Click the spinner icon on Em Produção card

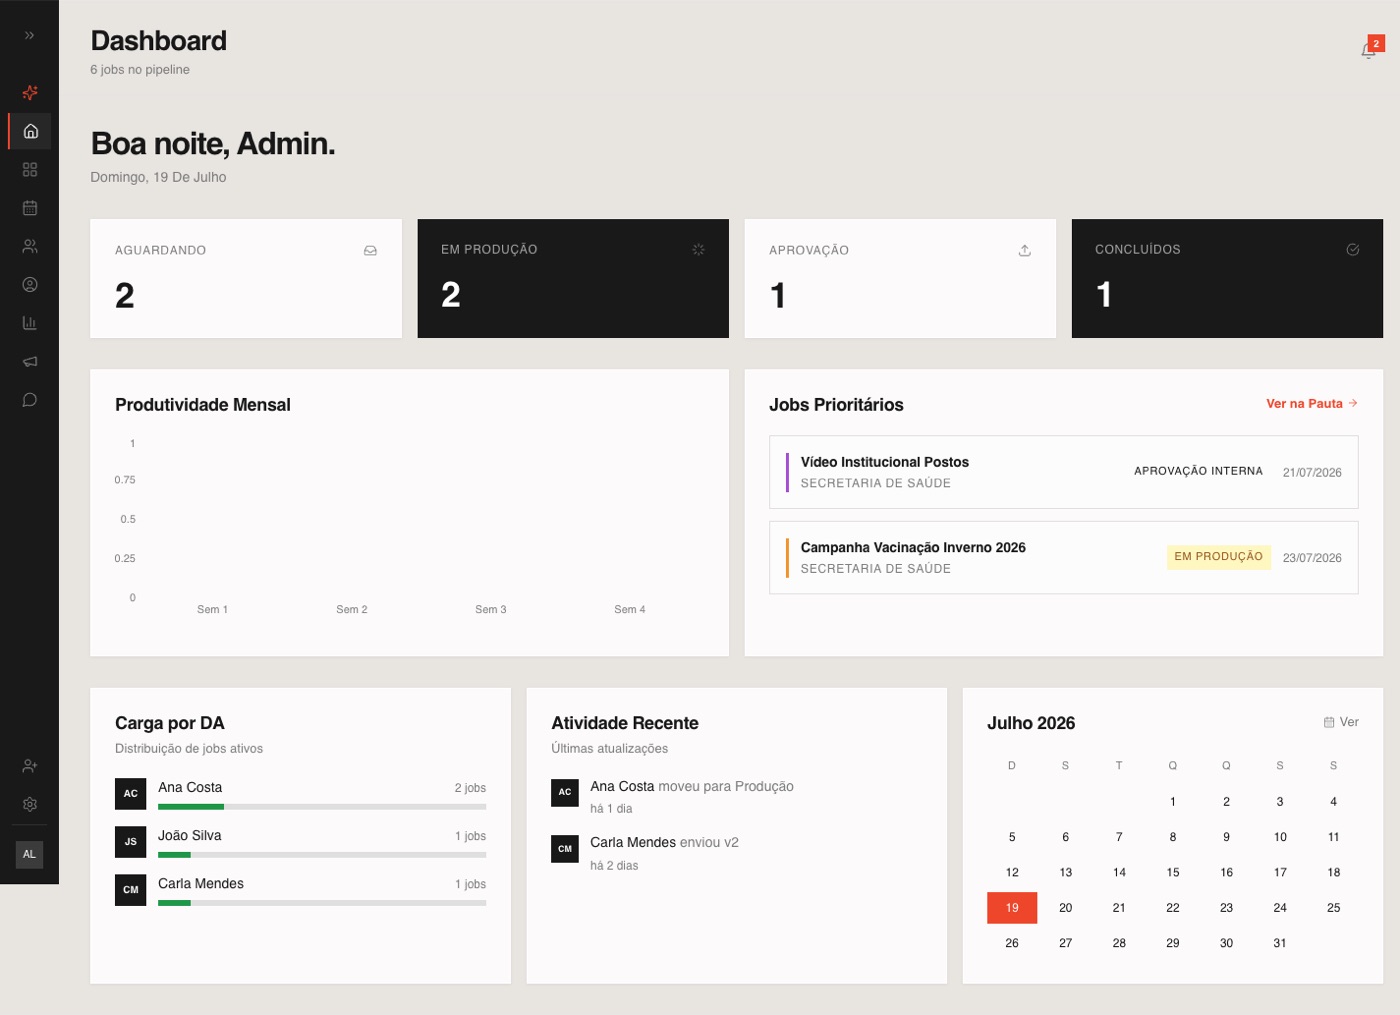pos(698,250)
